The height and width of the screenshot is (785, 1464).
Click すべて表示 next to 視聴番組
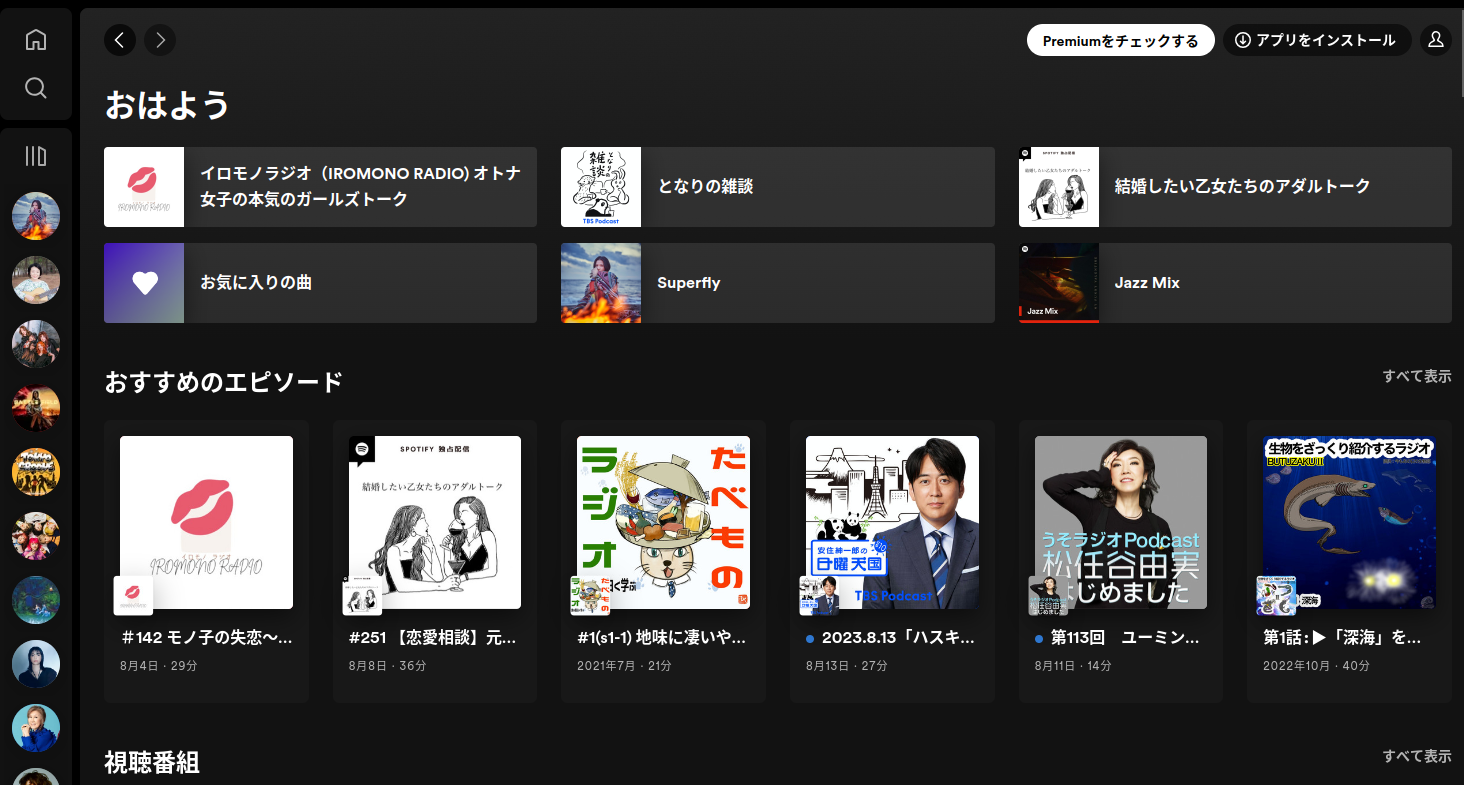pyautogui.click(x=1417, y=756)
